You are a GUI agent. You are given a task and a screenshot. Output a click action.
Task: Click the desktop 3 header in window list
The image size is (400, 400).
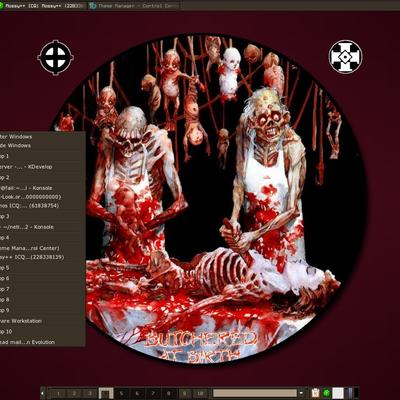[43, 216]
